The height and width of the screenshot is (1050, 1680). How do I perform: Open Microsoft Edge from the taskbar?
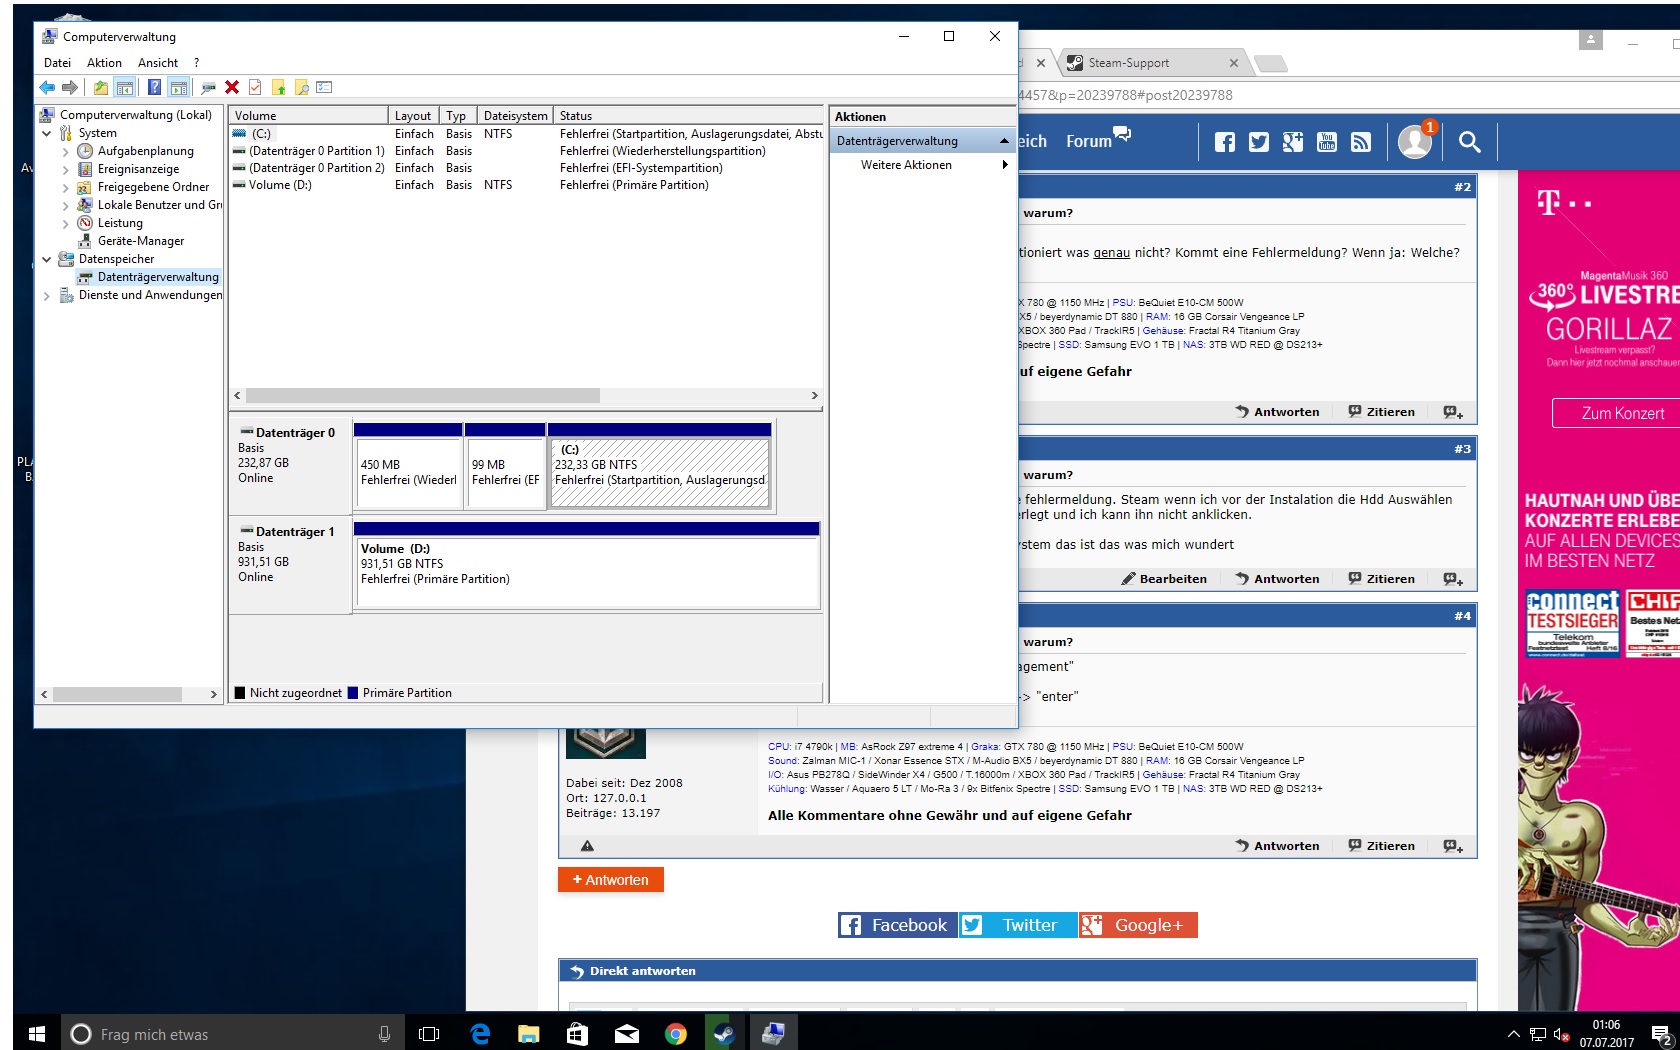coord(480,1034)
